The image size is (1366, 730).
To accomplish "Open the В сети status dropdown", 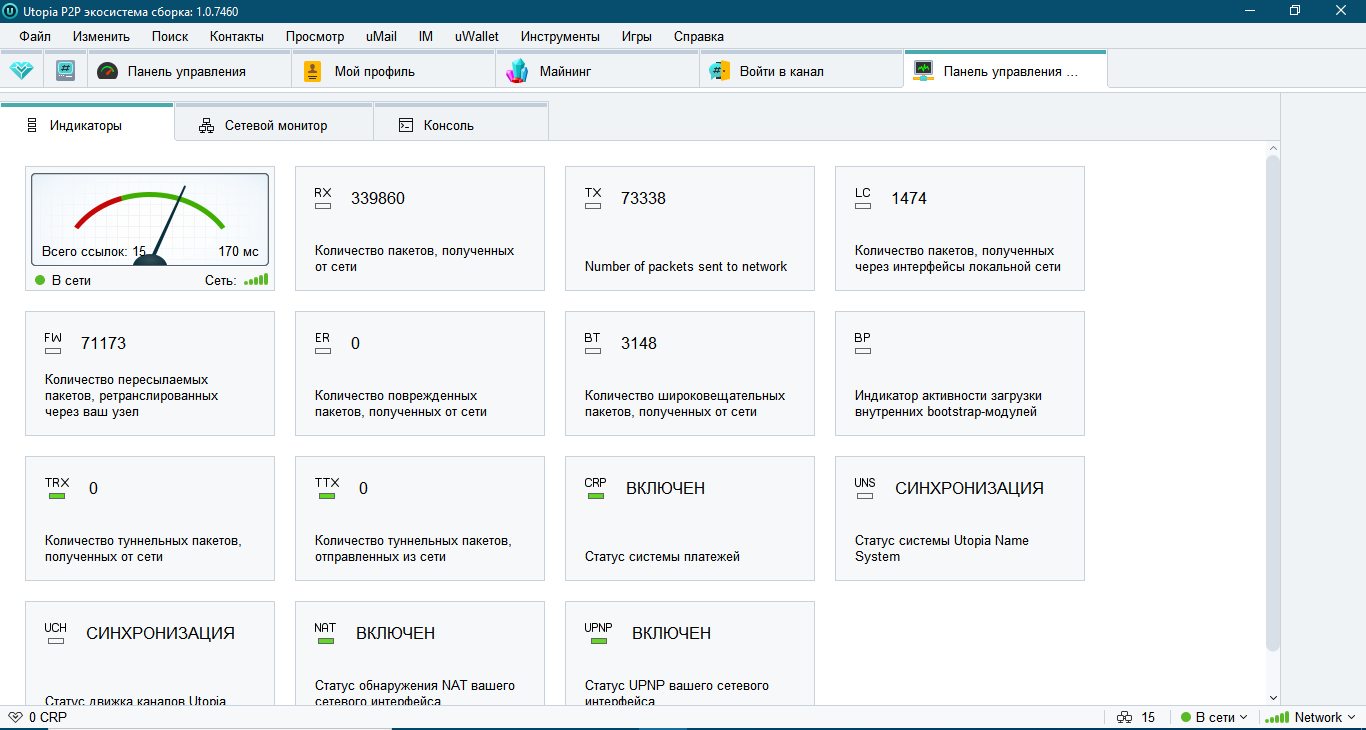I will (x=1214, y=717).
